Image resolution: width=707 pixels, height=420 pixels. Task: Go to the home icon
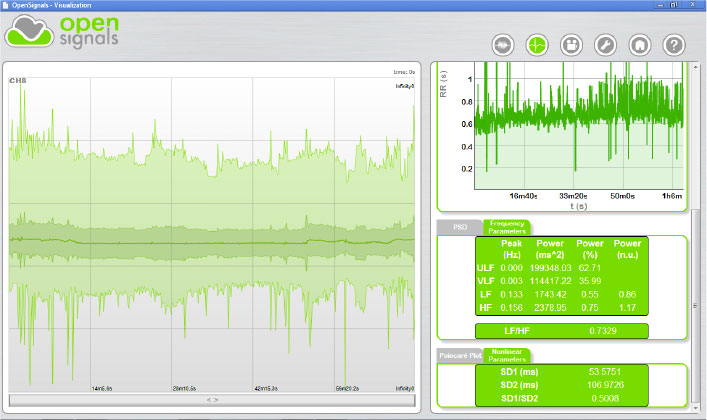click(640, 45)
